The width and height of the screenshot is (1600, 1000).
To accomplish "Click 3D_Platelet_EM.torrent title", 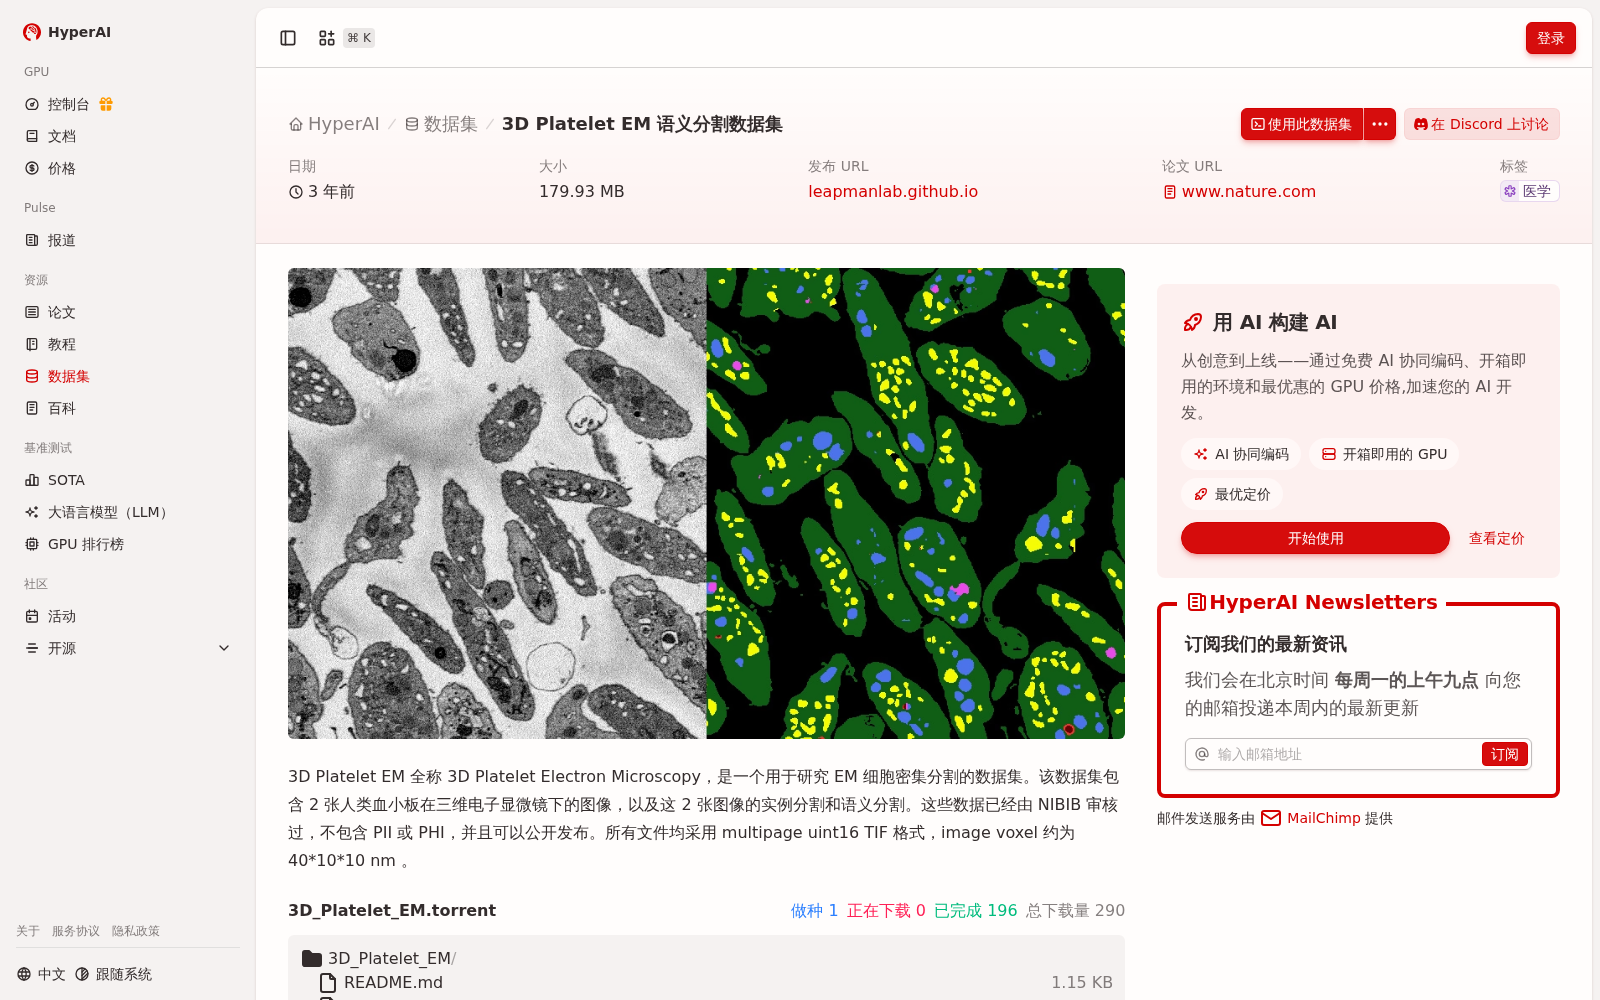I will tap(392, 910).
